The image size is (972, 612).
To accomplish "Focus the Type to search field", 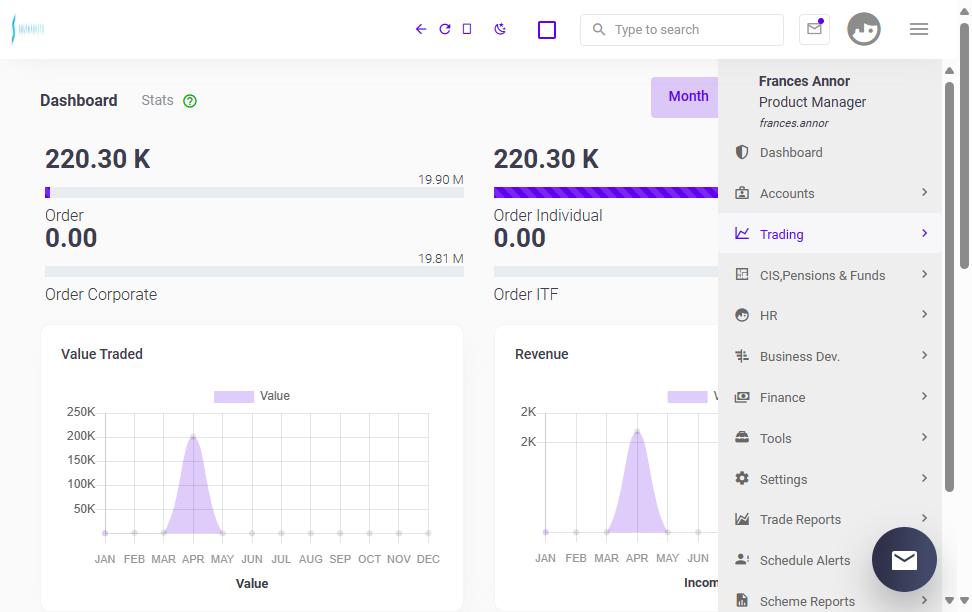I will tap(682, 30).
